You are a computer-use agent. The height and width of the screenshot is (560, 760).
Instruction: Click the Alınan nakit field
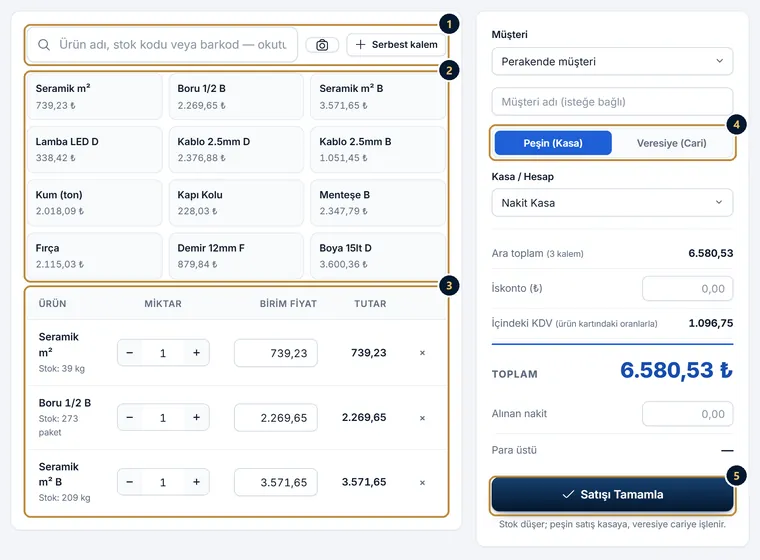click(x=687, y=414)
